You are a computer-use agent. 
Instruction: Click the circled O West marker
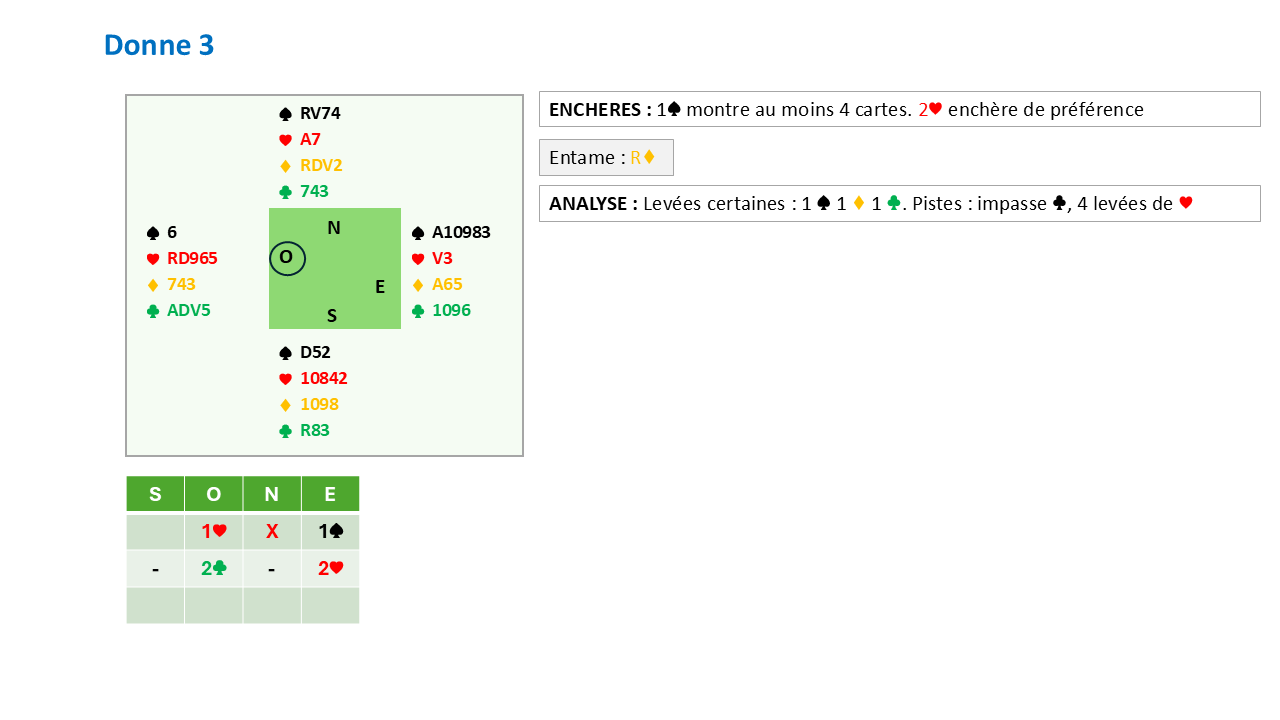point(287,258)
